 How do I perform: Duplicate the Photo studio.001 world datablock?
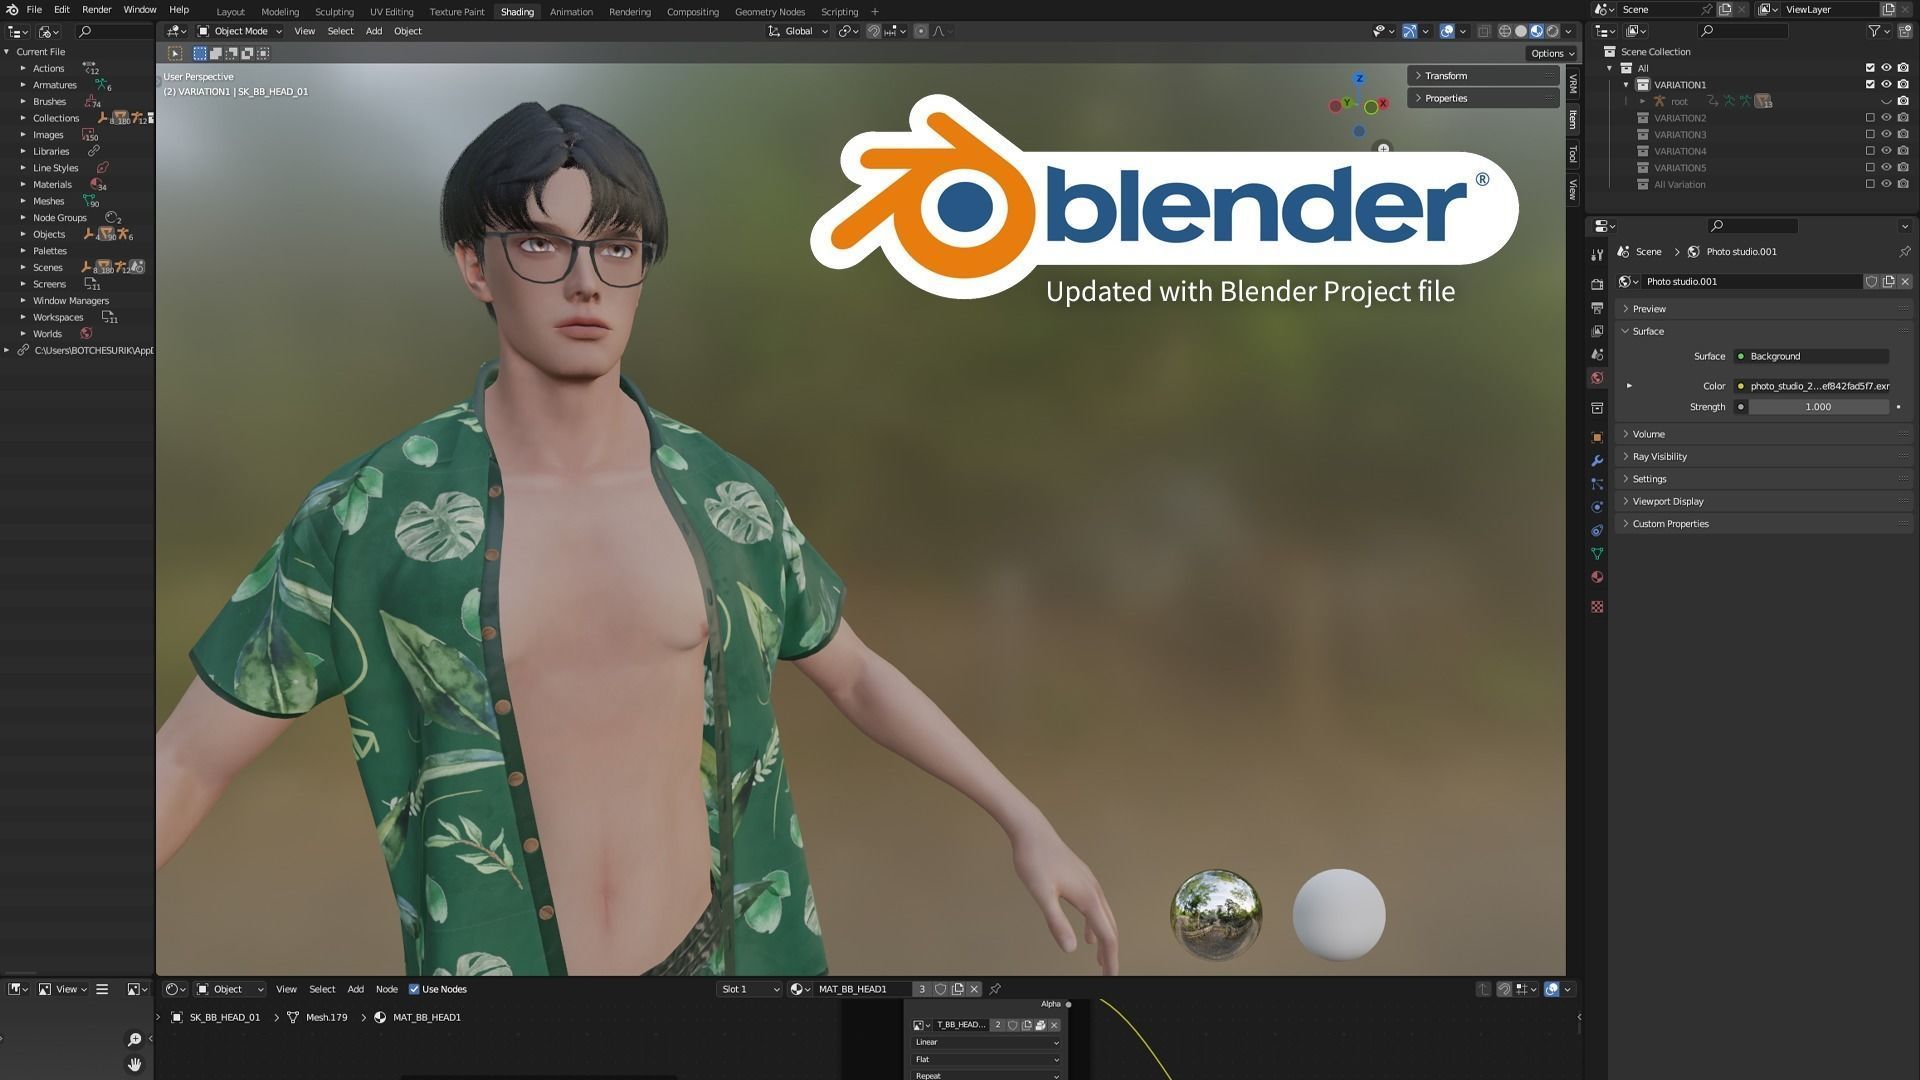(1888, 282)
